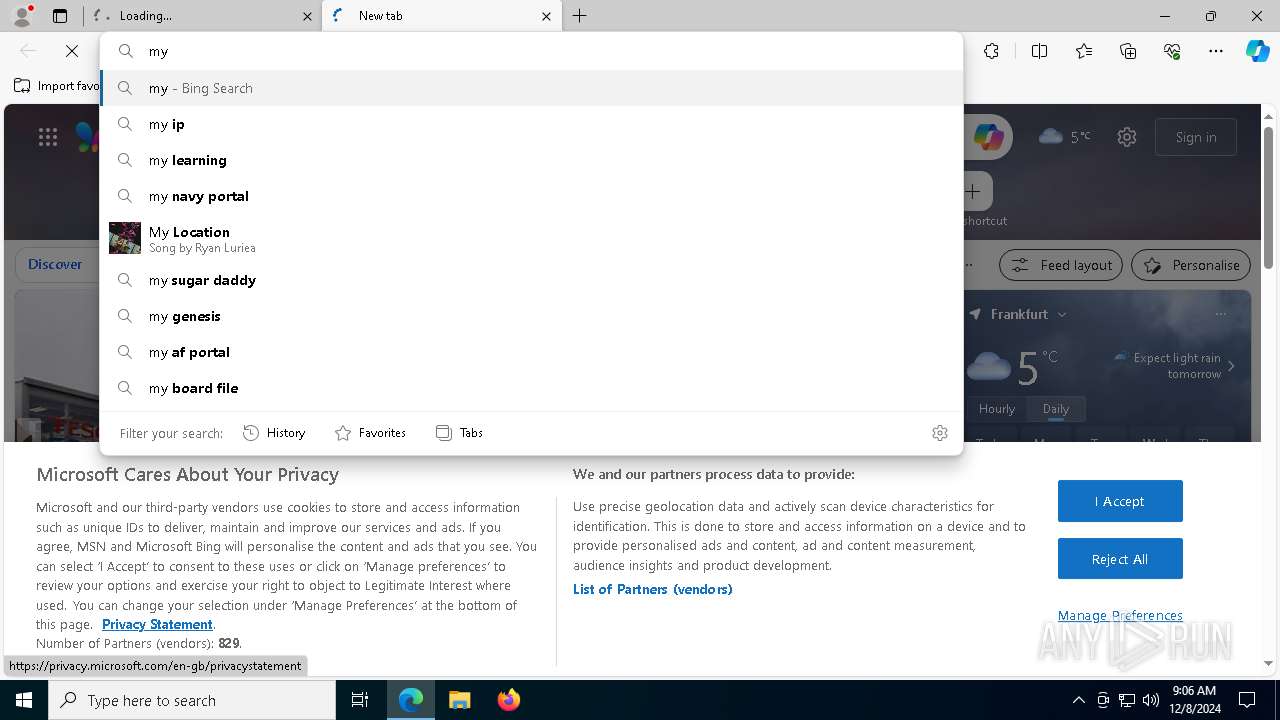Open the tab actions menu icon
This screenshot has height=720, width=1280.
point(60,16)
